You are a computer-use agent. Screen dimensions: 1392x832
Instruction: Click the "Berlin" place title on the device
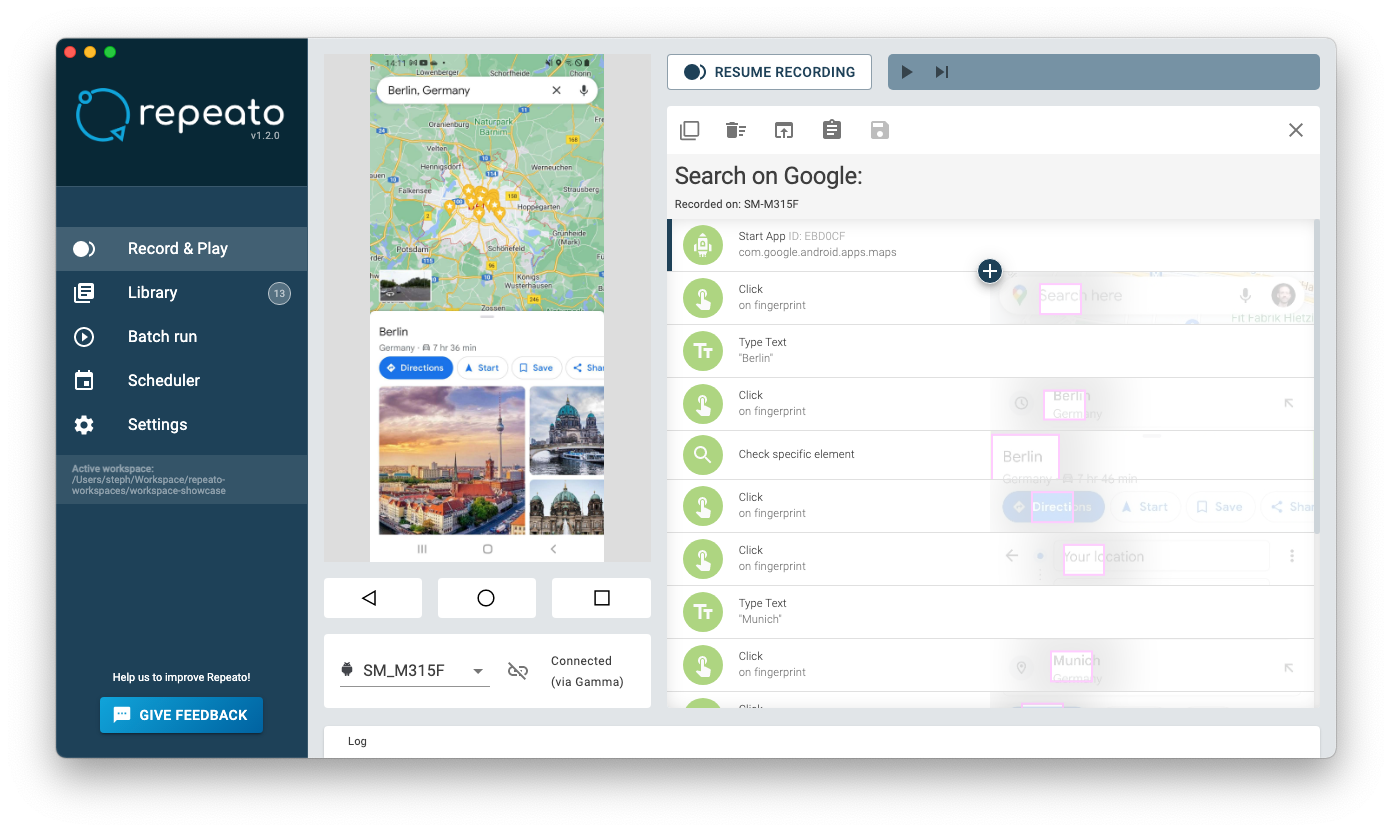(394, 332)
